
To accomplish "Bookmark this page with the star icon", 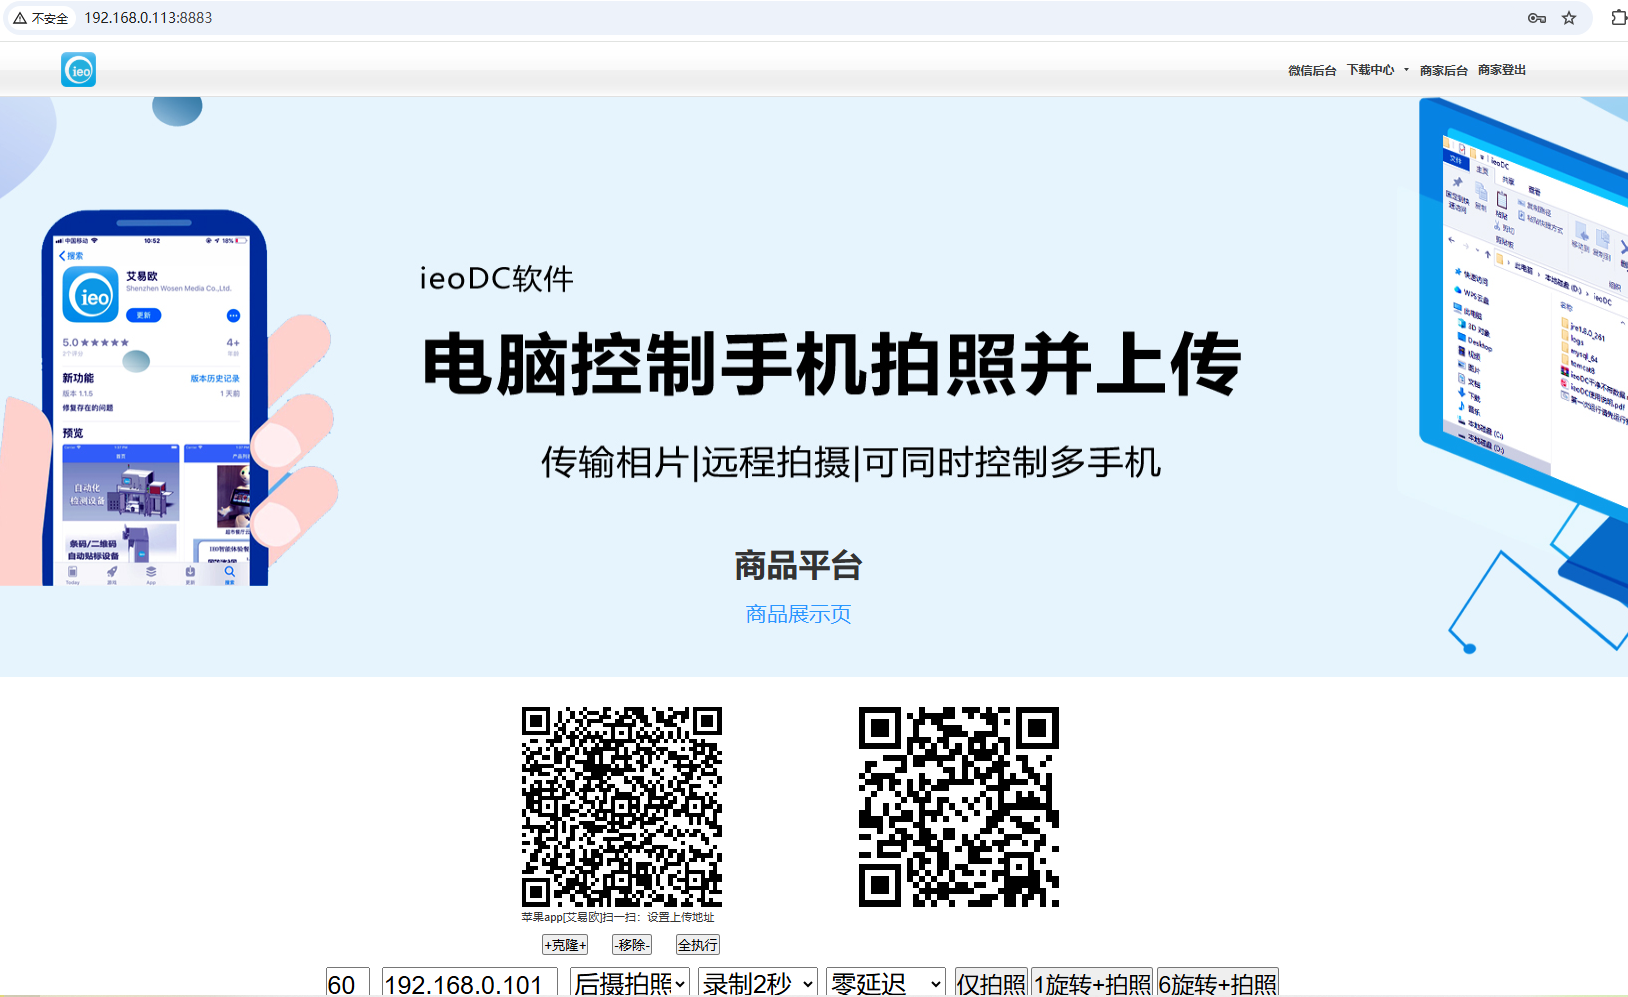I will (x=1569, y=18).
